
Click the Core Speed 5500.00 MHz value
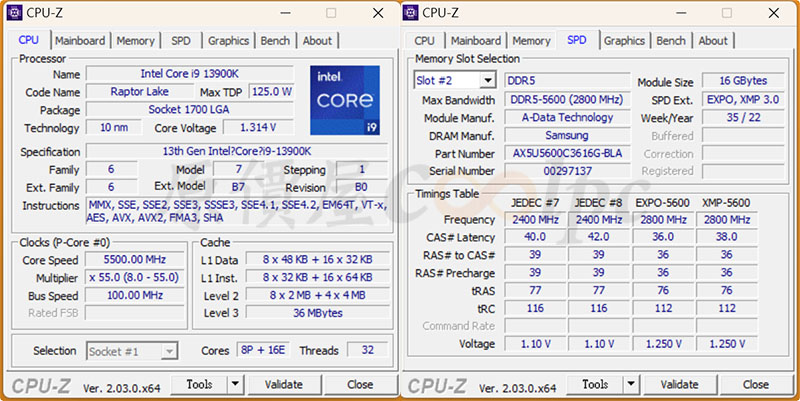(135, 260)
